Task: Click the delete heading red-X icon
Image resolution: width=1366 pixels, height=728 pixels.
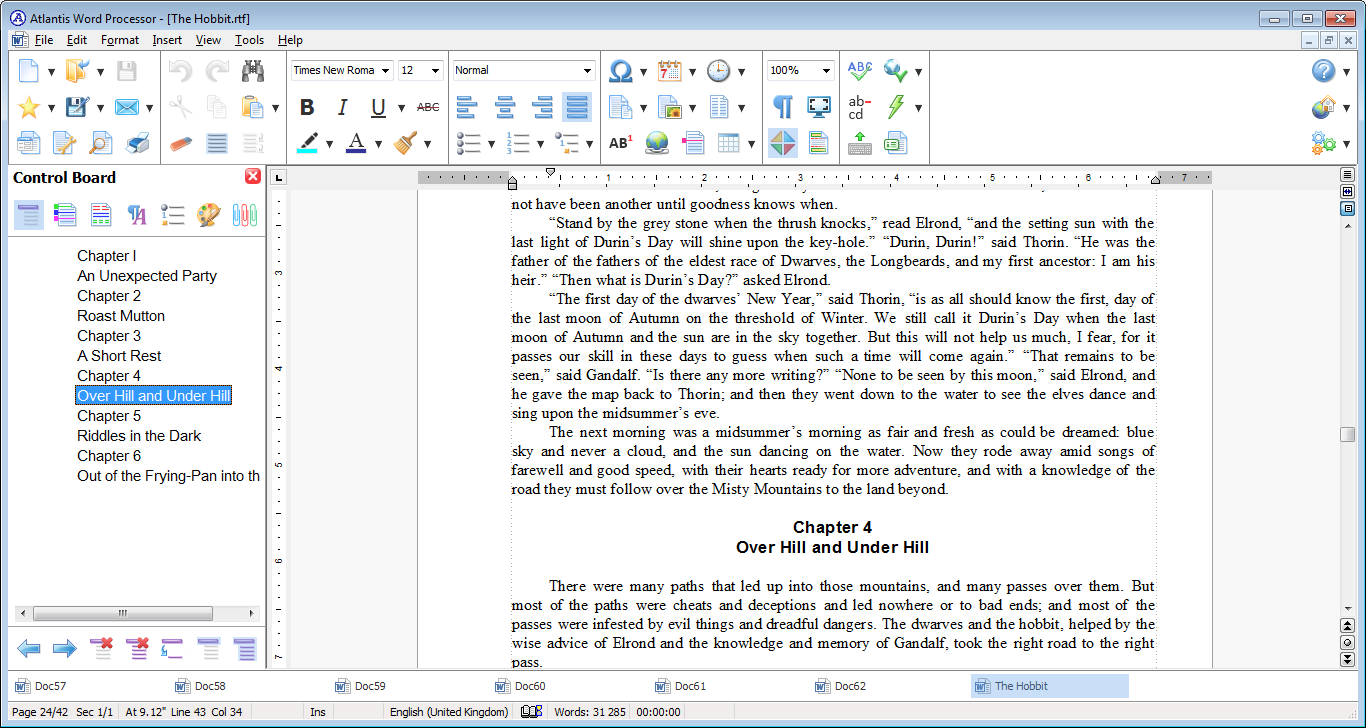Action: pyautogui.click(x=101, y=648)
